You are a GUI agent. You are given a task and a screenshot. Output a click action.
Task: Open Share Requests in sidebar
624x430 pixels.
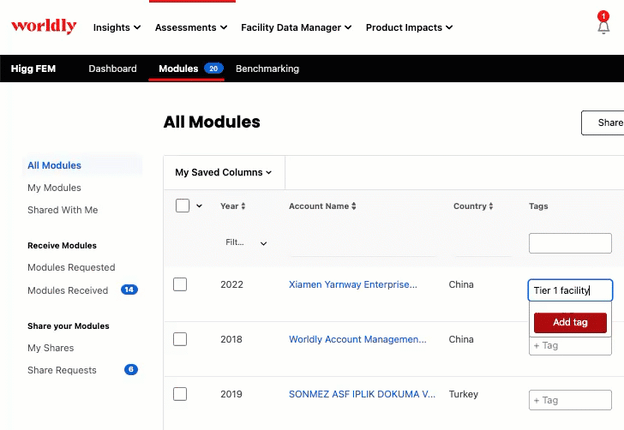[62, 370]
